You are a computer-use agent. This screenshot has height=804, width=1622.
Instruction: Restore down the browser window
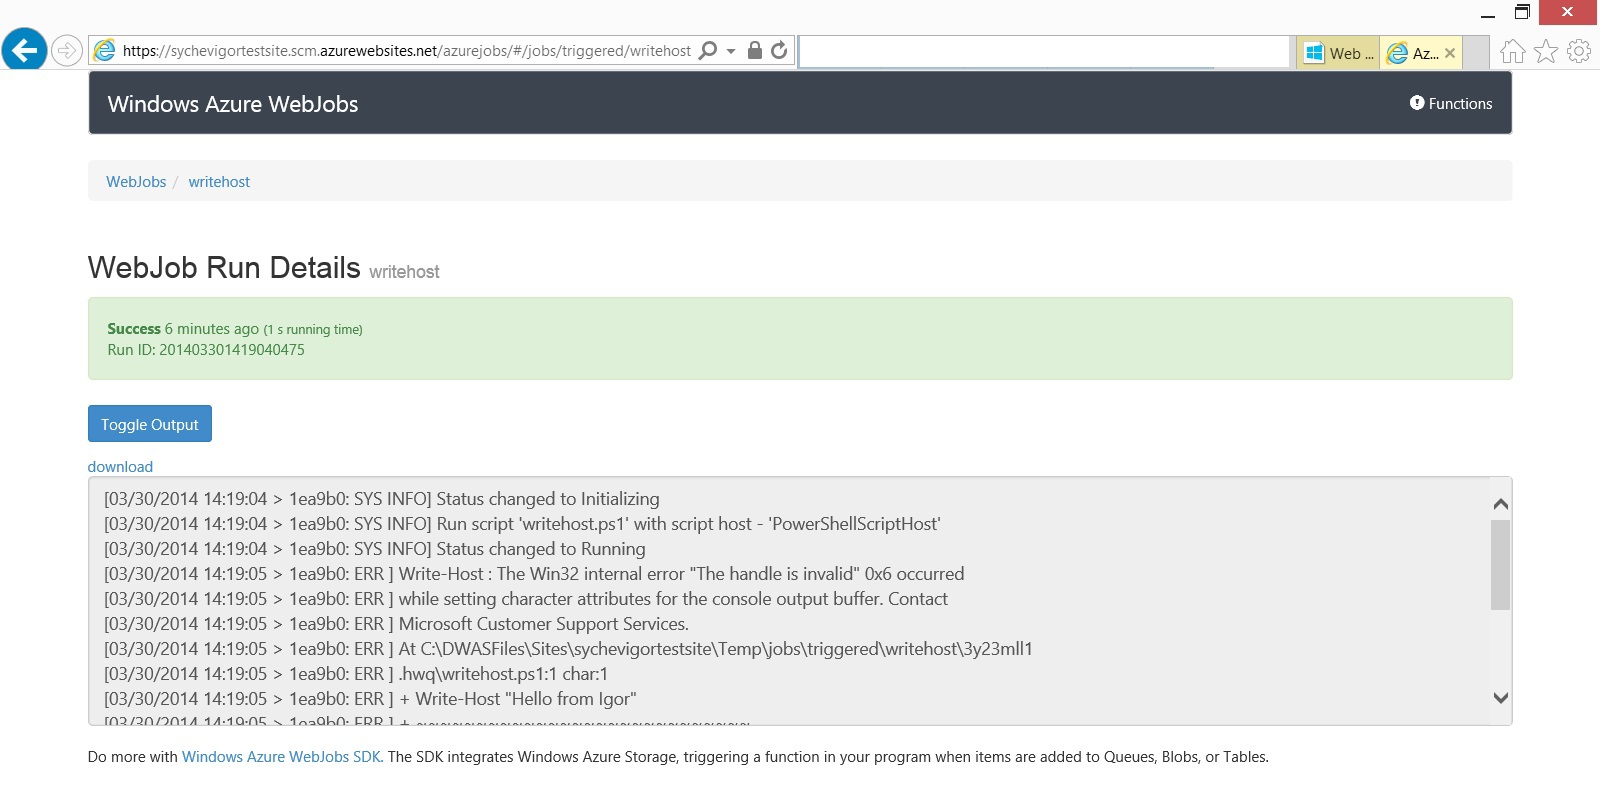(x=1523, y=12)
